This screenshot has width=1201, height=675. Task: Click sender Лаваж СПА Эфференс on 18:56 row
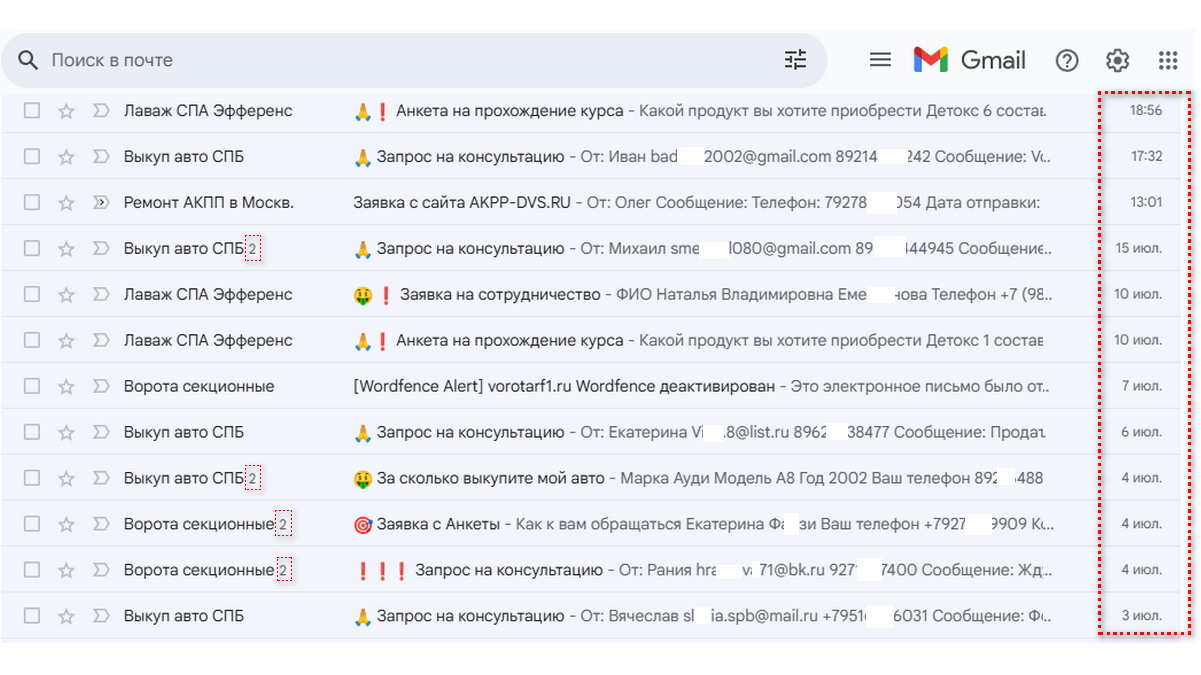coord(208,111)
